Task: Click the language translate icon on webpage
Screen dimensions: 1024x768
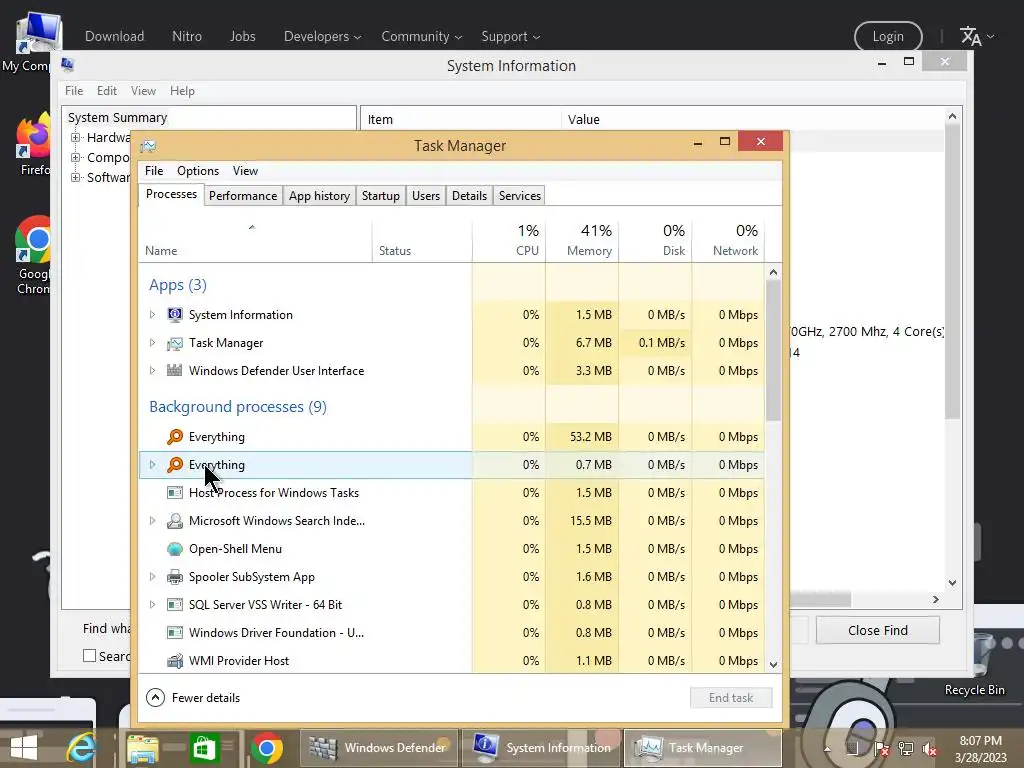Action: pyautogui.click(x=970, y=37)
